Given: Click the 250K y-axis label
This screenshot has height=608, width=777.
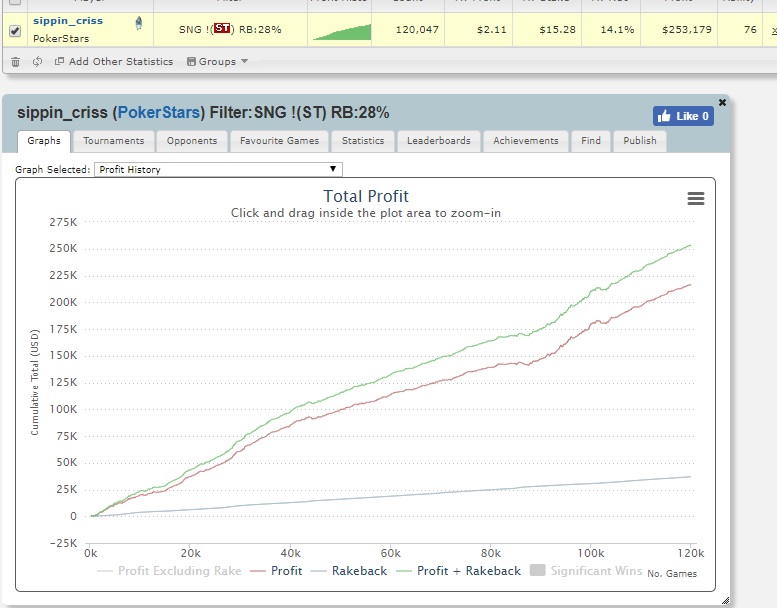Looking at the screenshot, I should click(63, 248).
